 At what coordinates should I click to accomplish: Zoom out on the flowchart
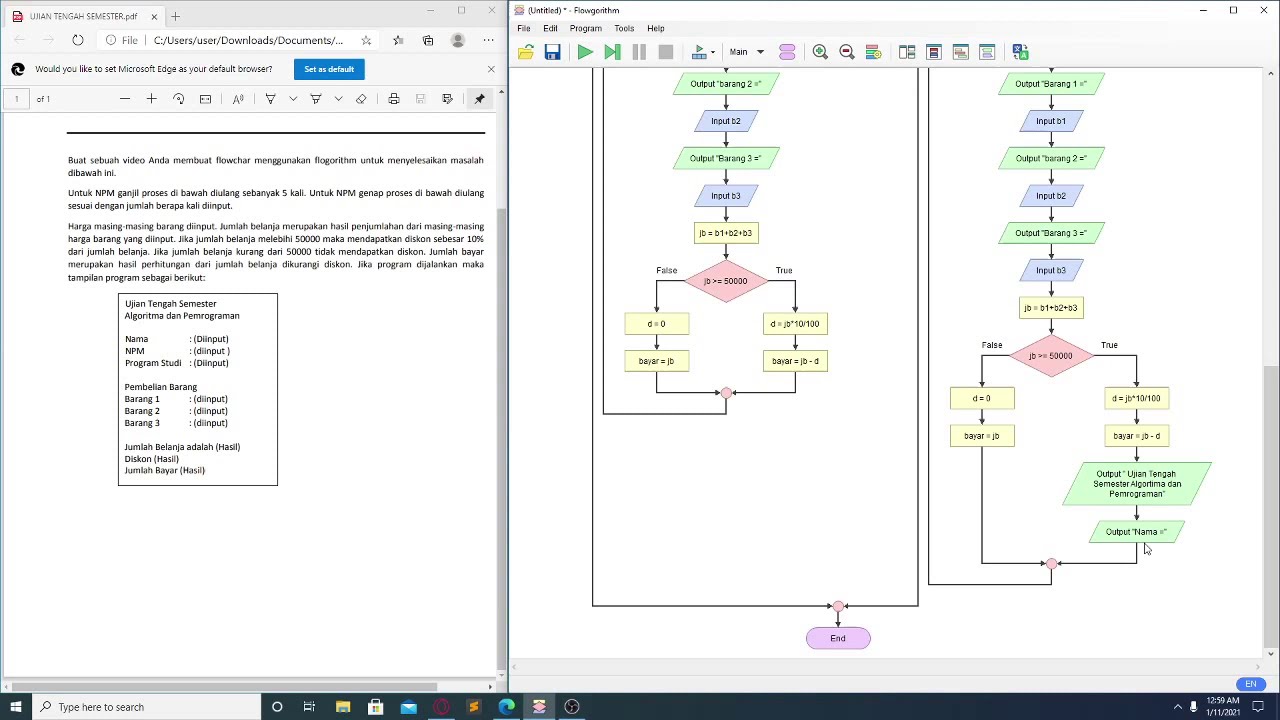[847, 52]
